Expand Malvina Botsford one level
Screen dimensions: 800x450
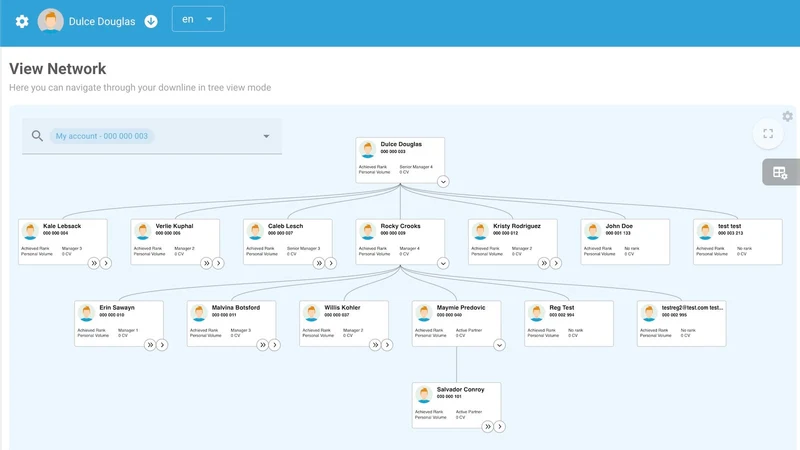[x=274, y=345]
